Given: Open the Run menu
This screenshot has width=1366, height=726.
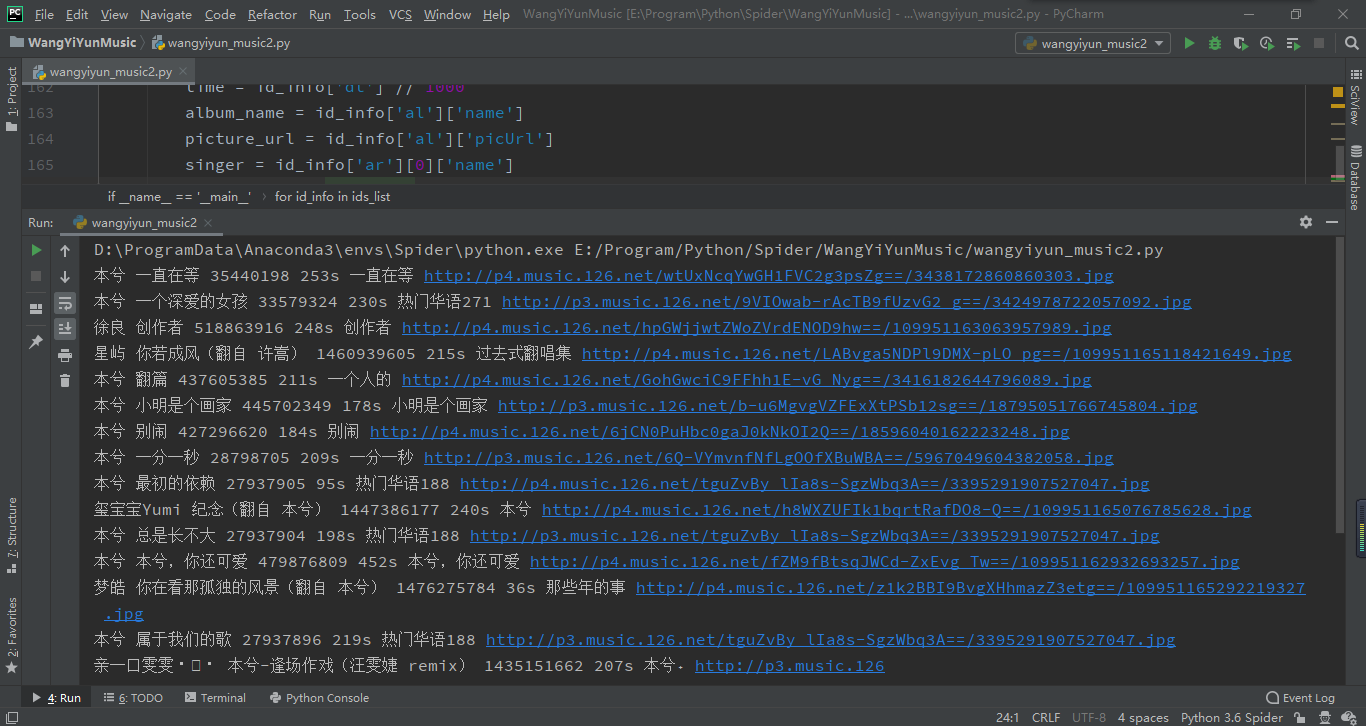Looking at the screenshot, I should [320, 14].
